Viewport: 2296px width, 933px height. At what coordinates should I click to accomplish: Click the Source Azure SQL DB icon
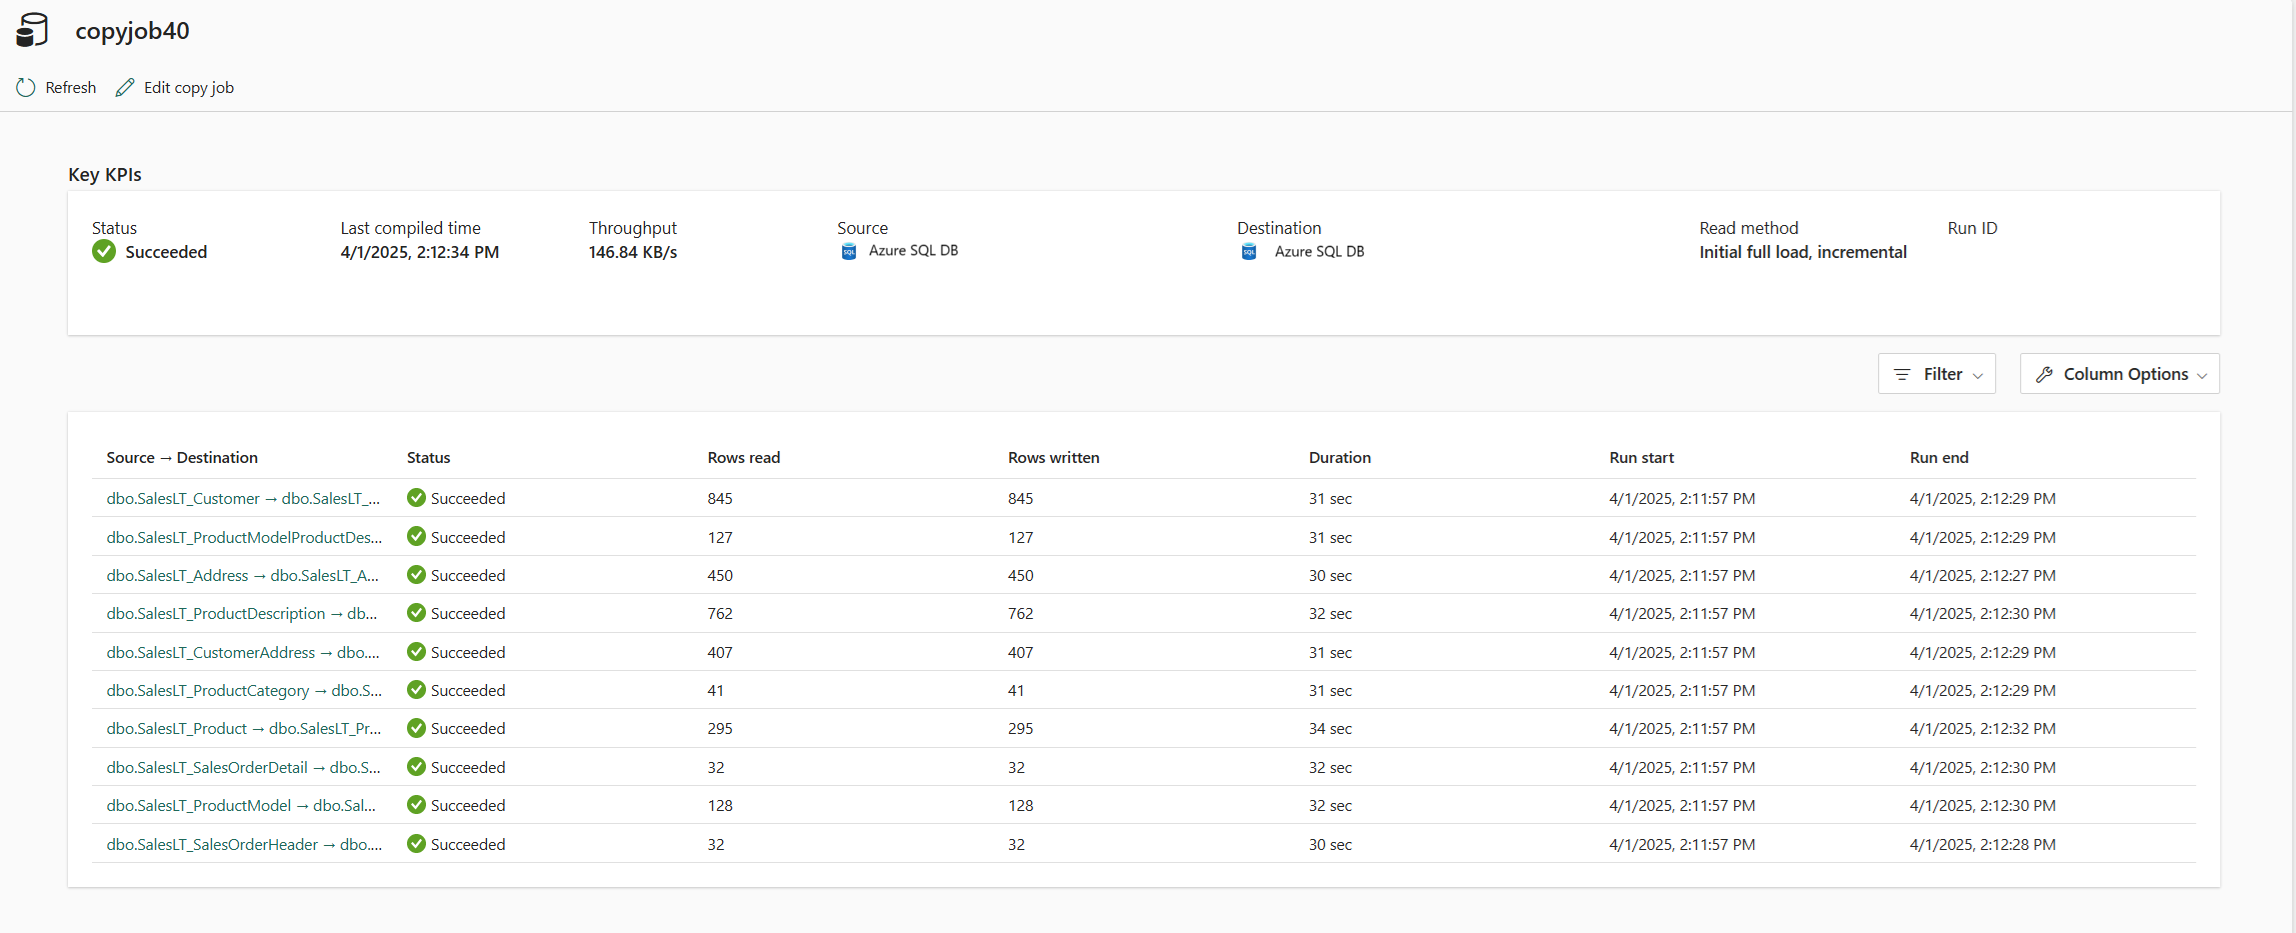(849, 252)
